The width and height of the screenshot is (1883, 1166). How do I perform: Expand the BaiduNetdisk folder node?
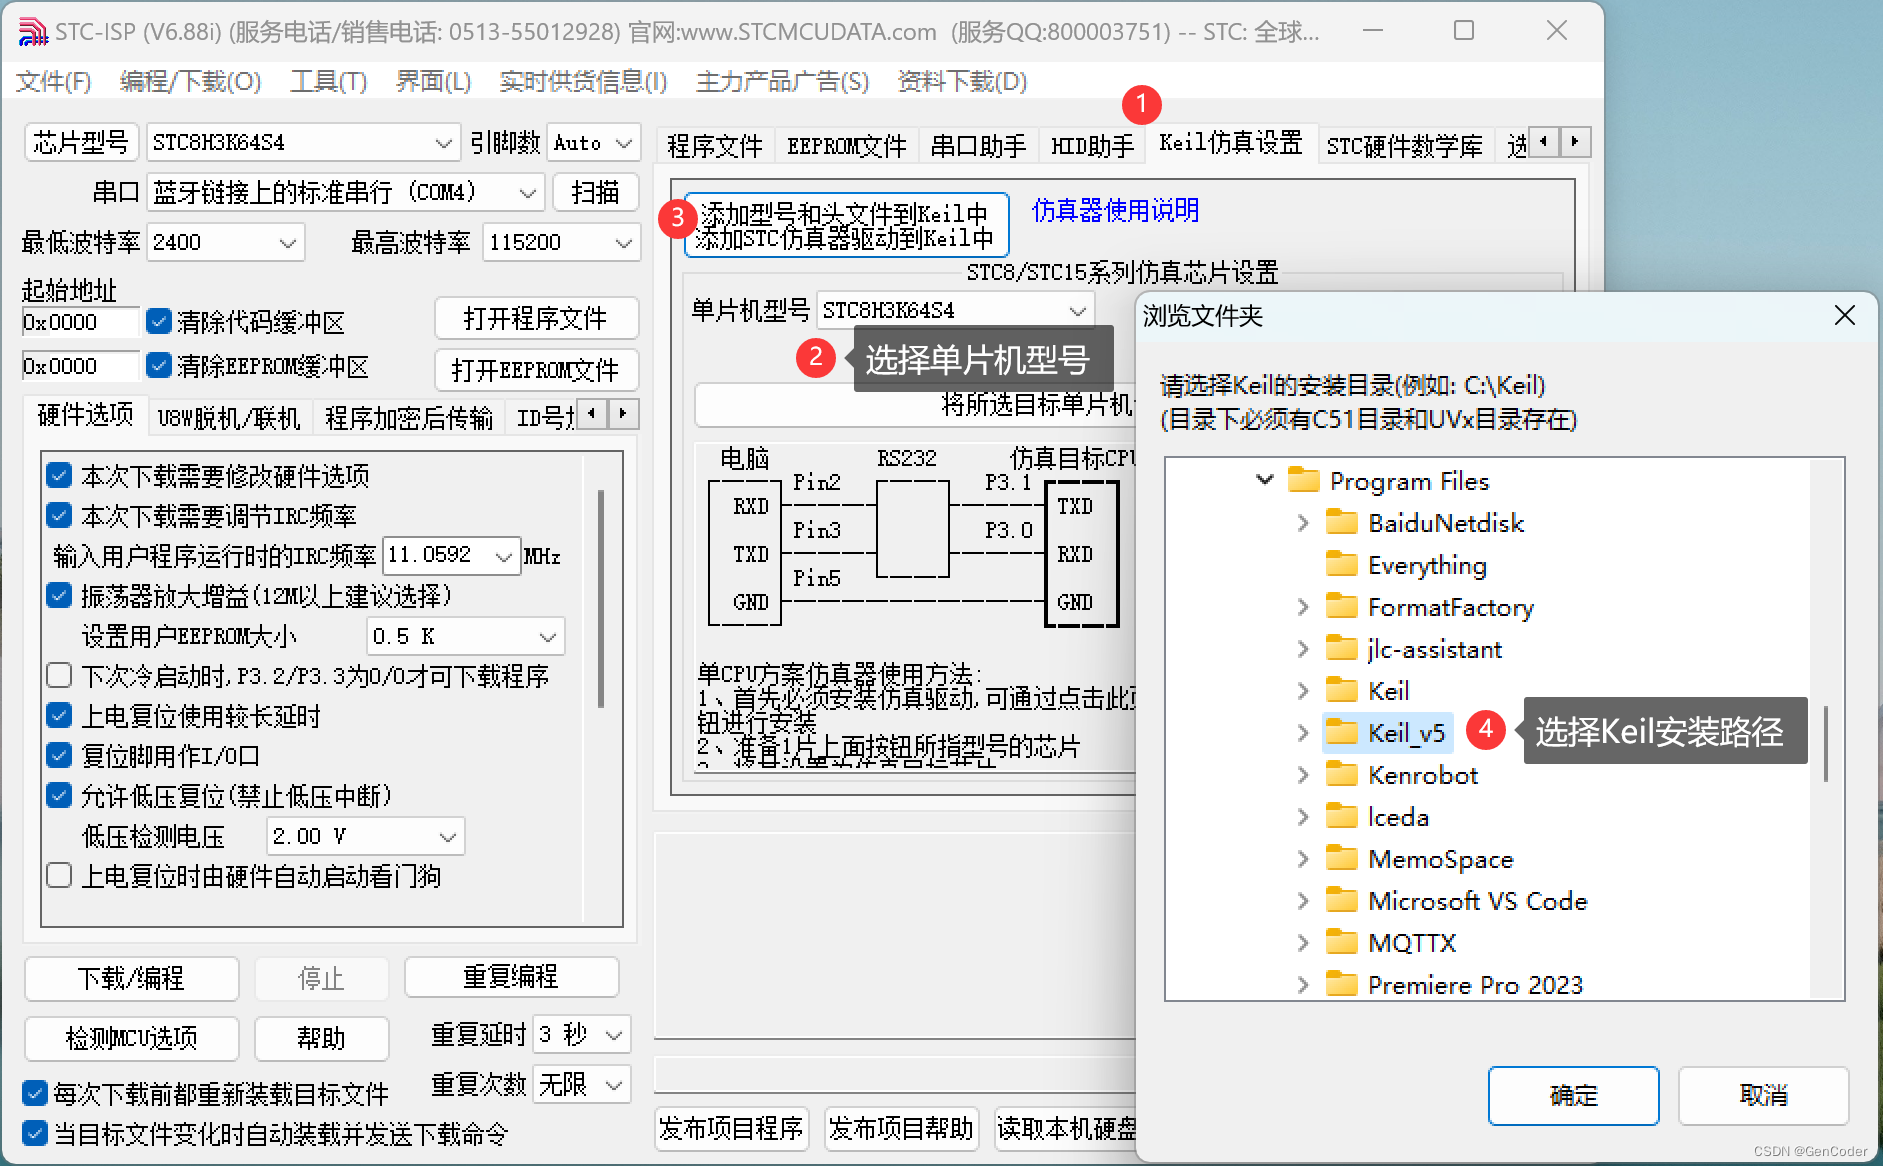pos(1303,523)
